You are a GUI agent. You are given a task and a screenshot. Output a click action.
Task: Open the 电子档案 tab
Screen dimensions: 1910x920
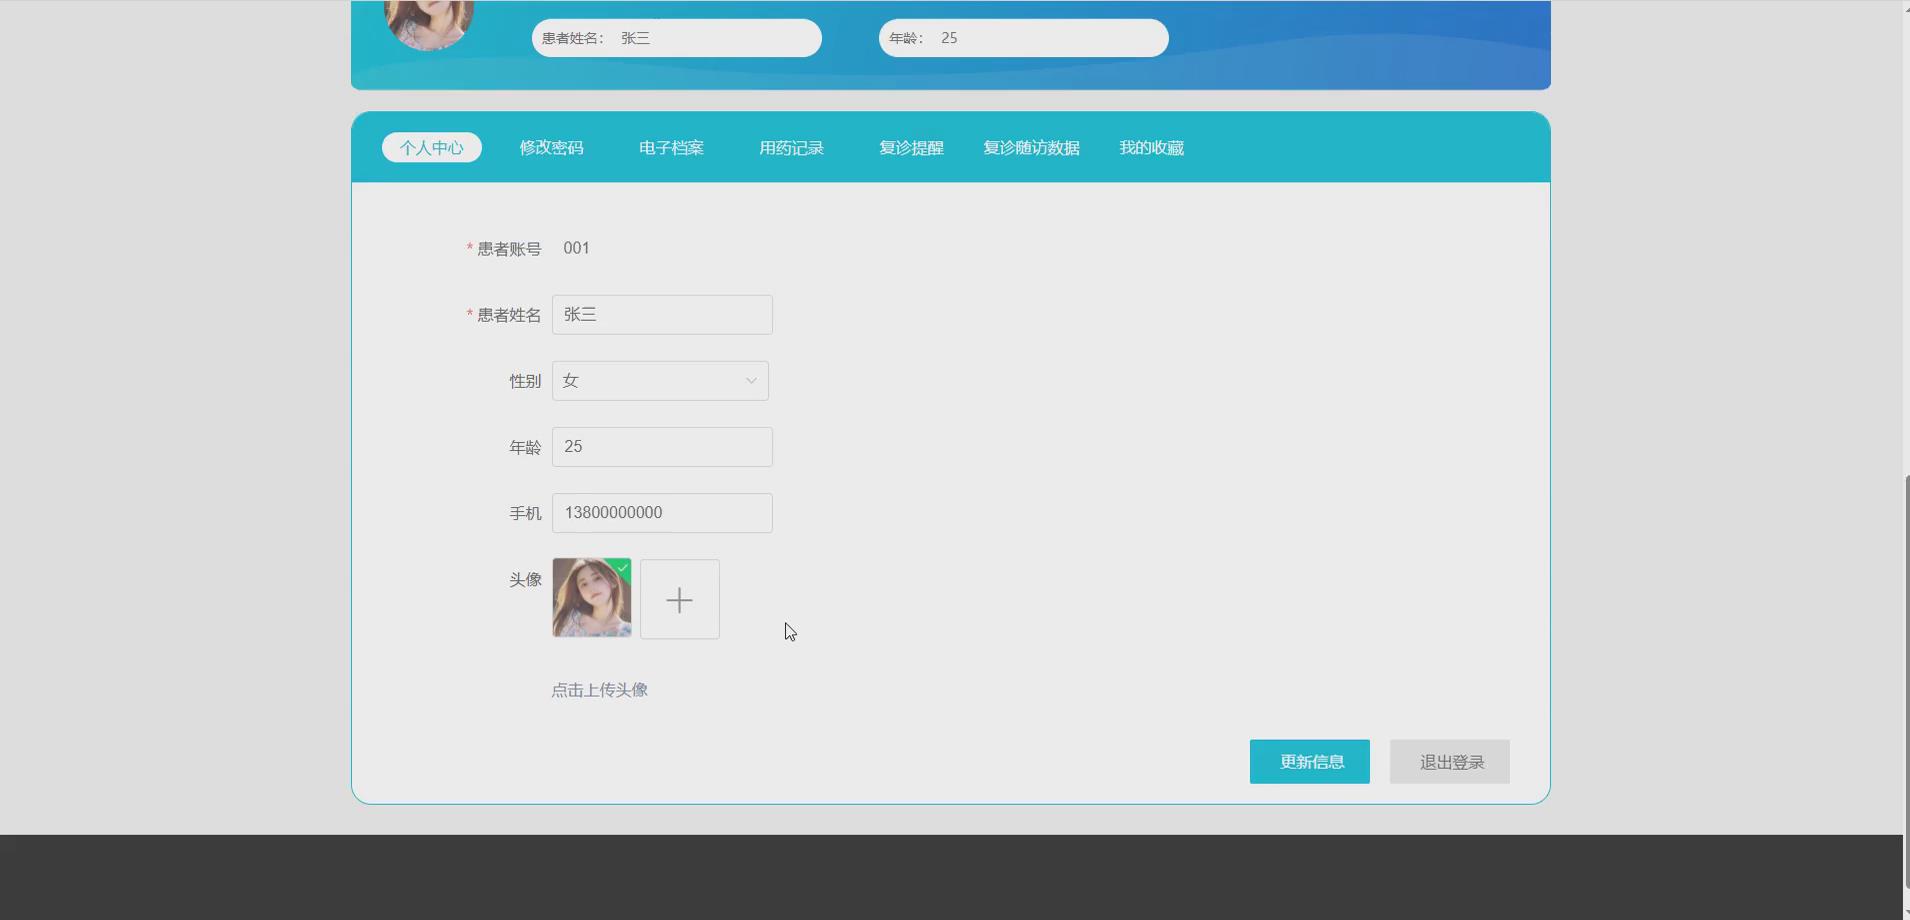pos(670,147)
